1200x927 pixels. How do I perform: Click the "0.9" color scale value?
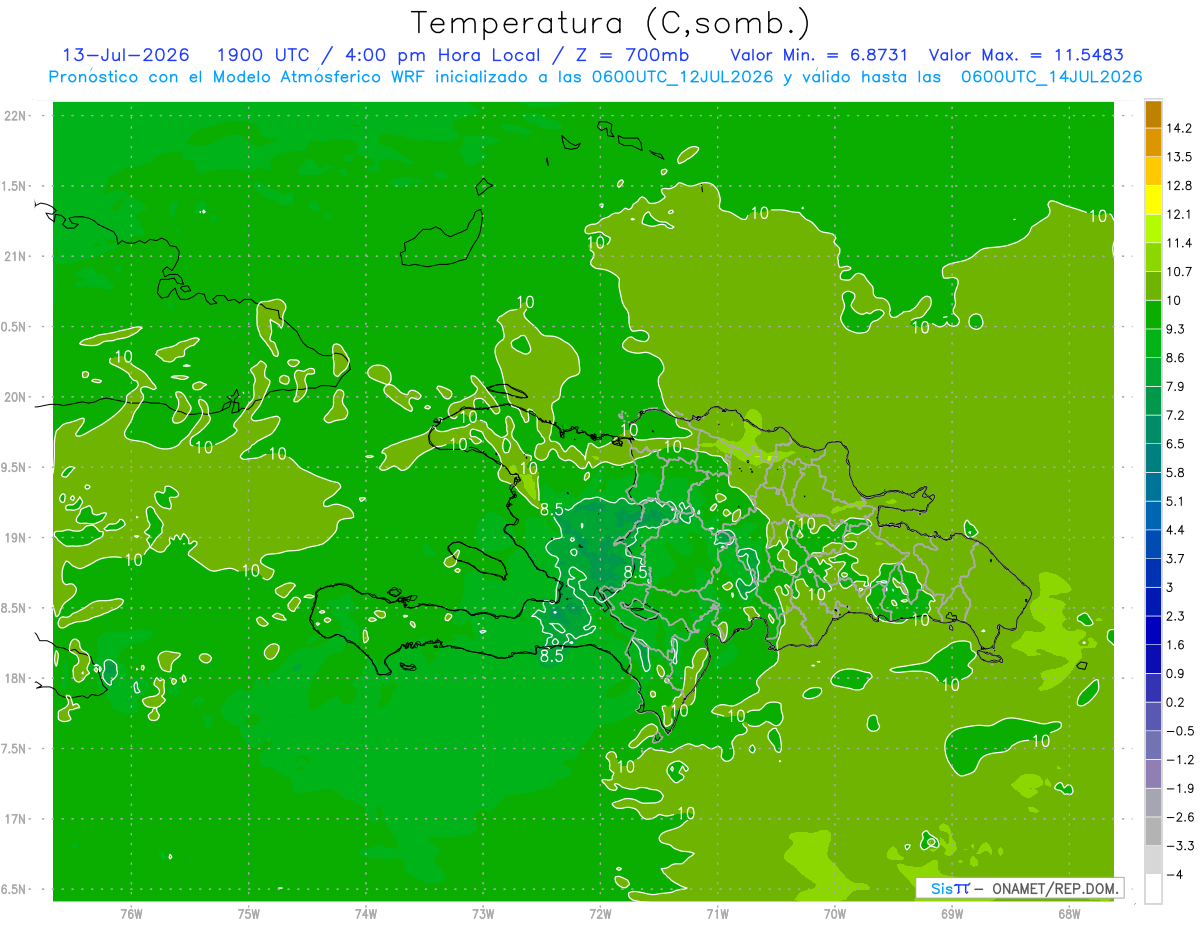click(1176, 674)
